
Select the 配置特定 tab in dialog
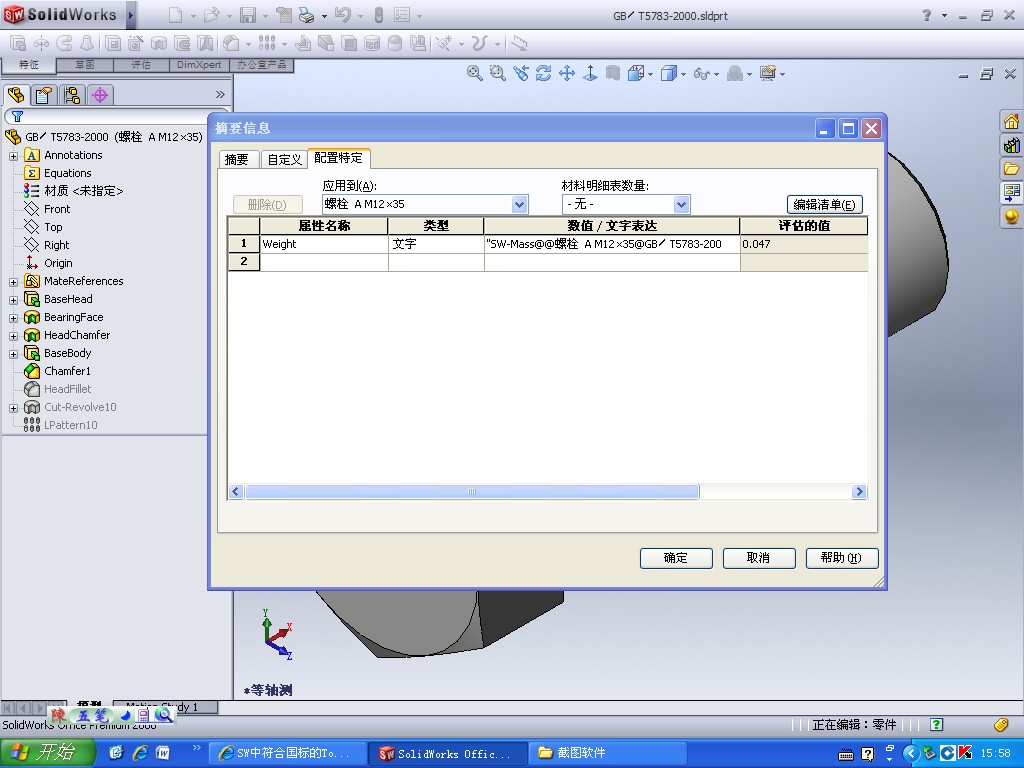tap(338, 158)
